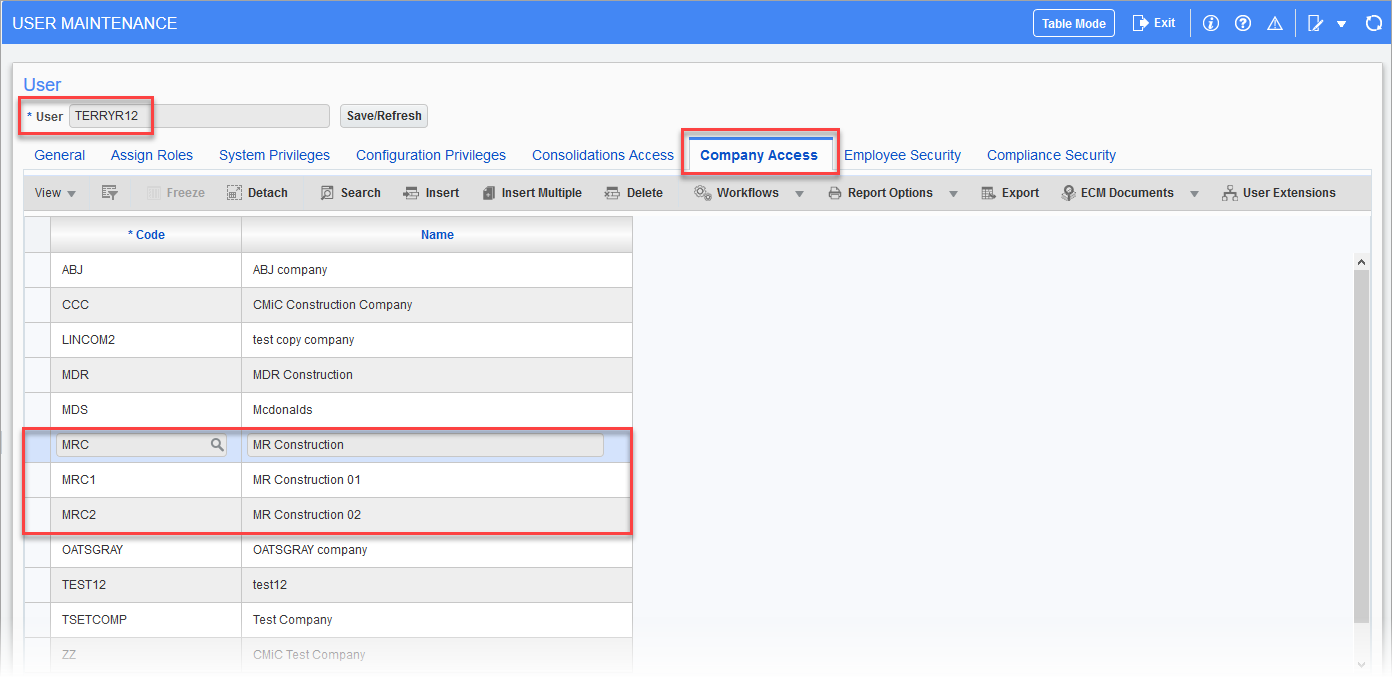Click the query by example filter icon

(x=110, y=193)
